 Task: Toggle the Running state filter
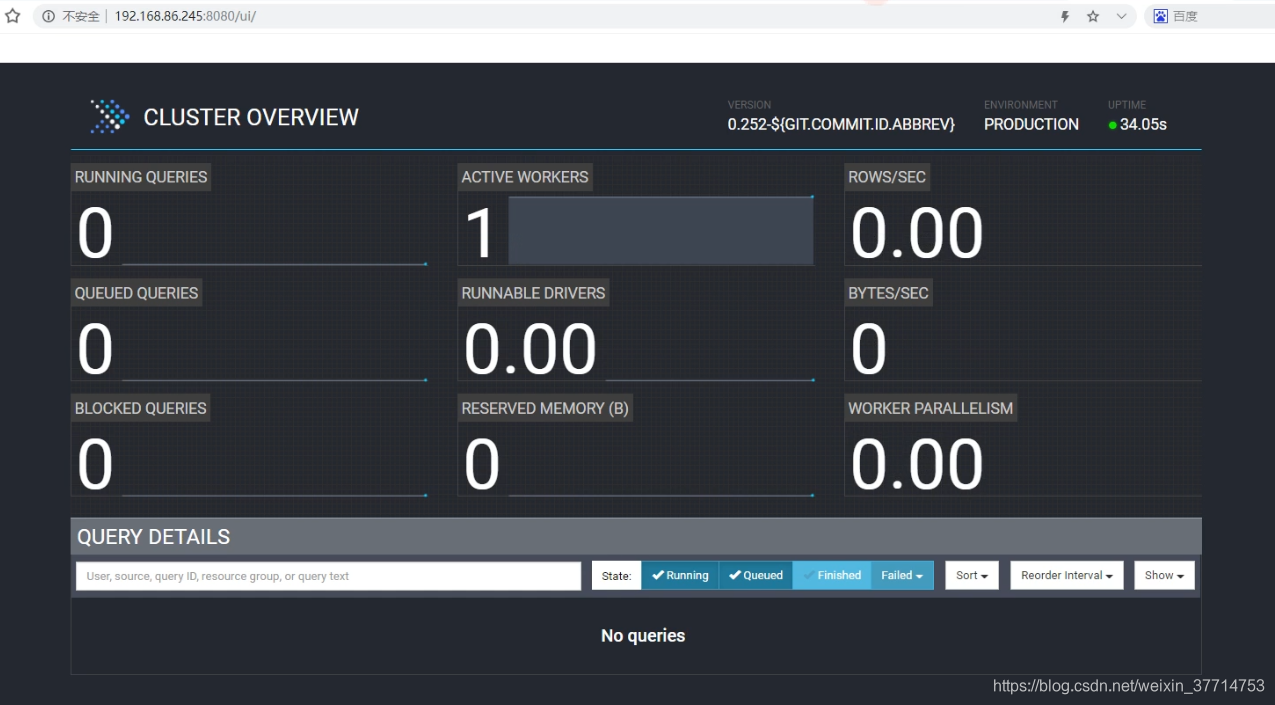point(680,575)
